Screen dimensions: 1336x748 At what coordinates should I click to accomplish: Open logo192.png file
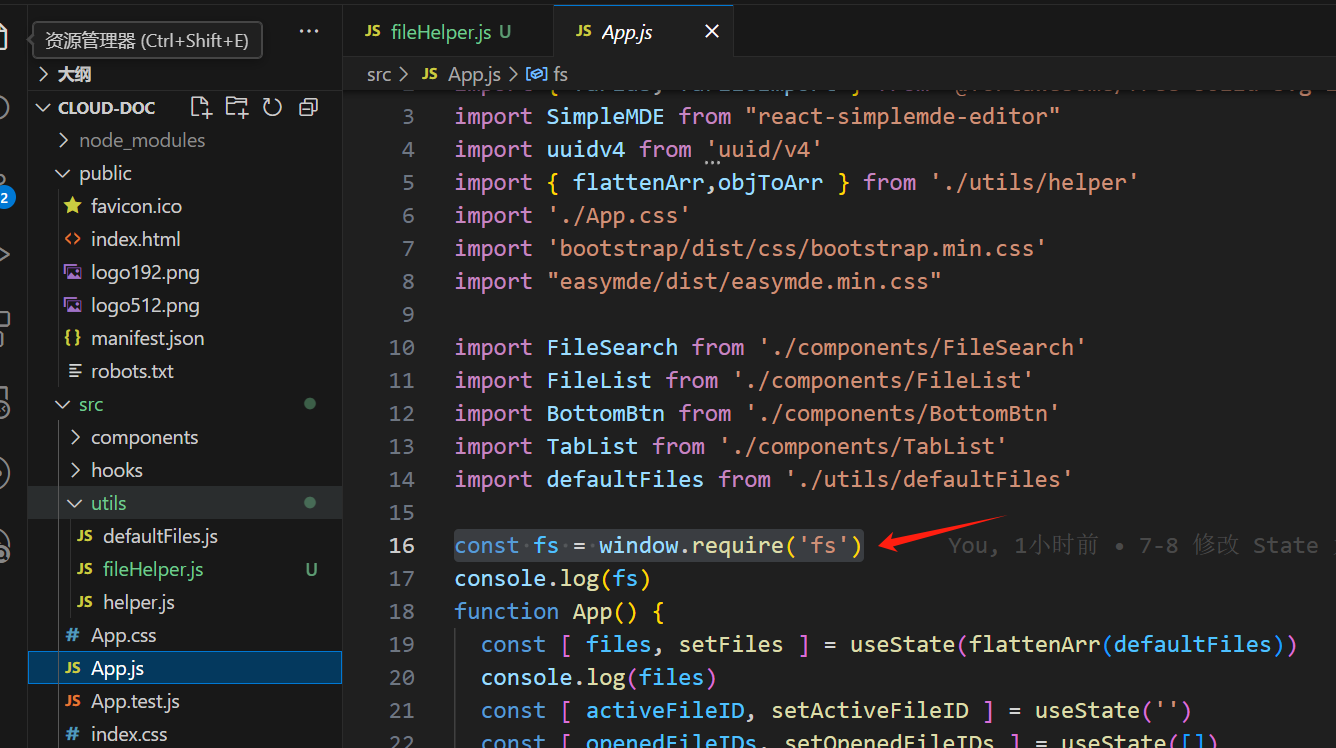(x=185, y=272)
